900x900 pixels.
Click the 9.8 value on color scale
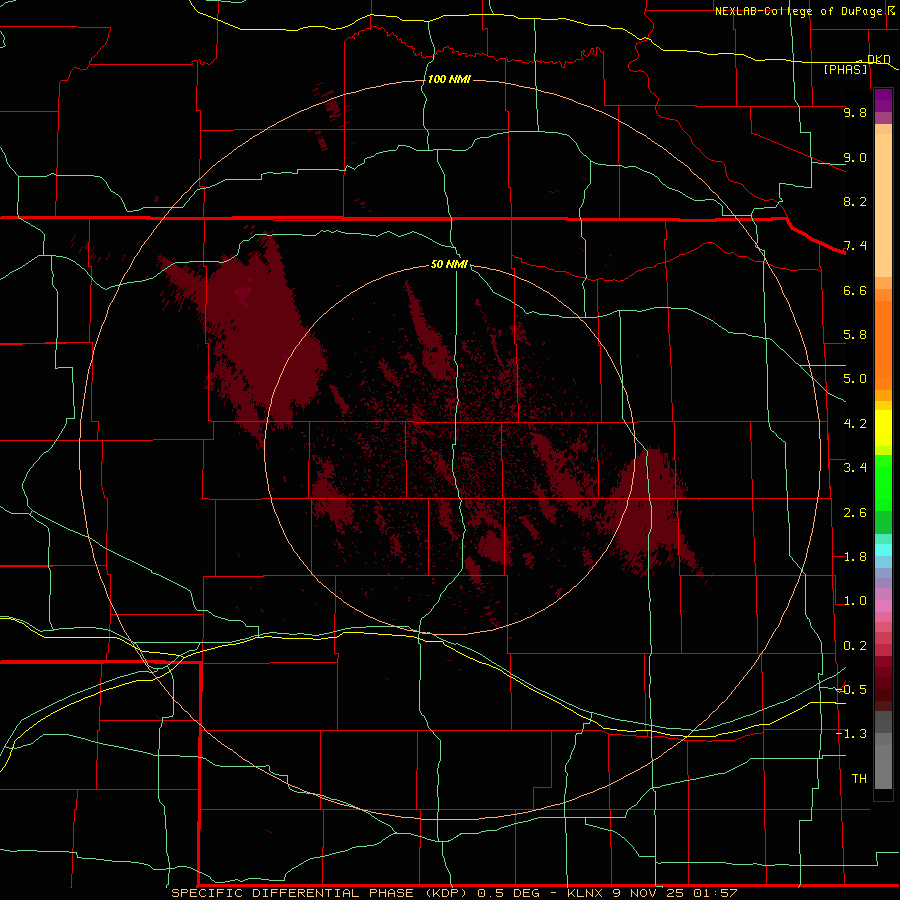click(x=855, y=112)
